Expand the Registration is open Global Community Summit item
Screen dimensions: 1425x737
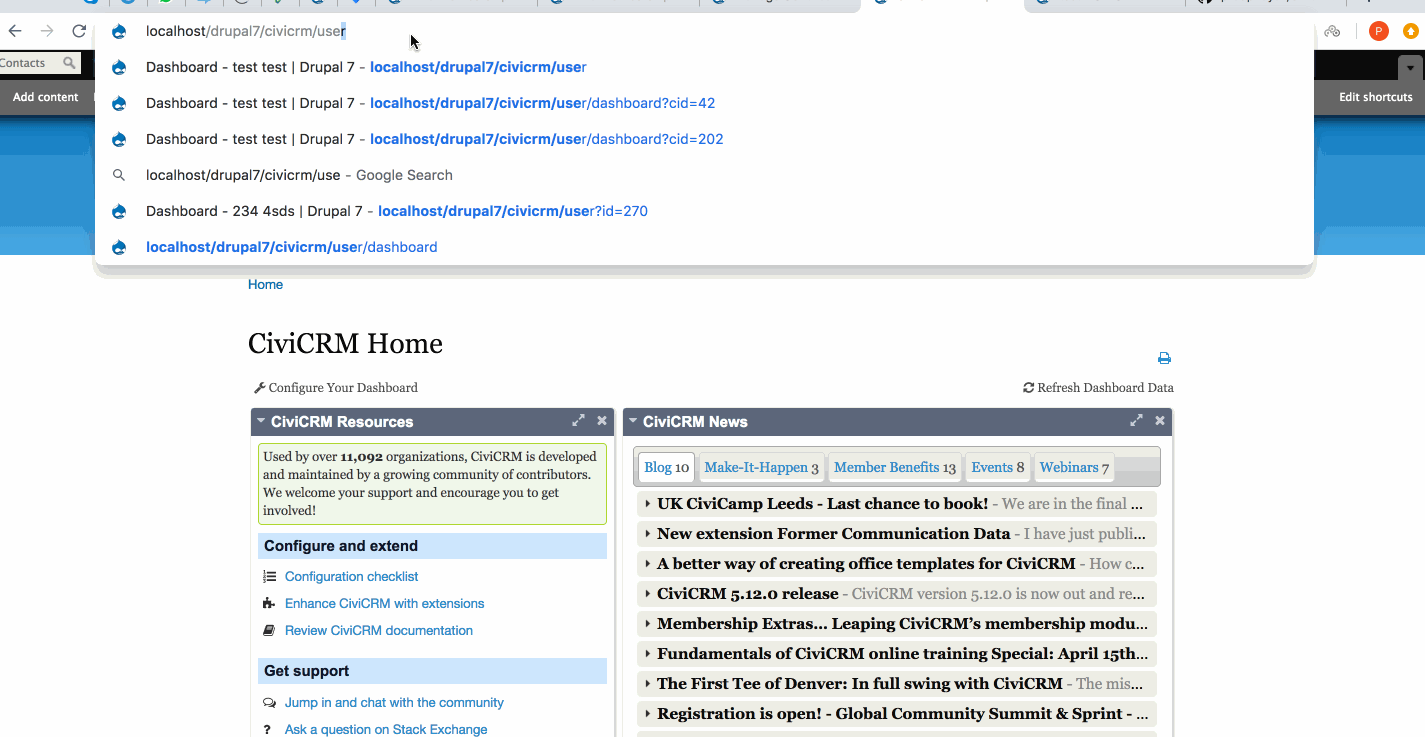coord(648,714)
